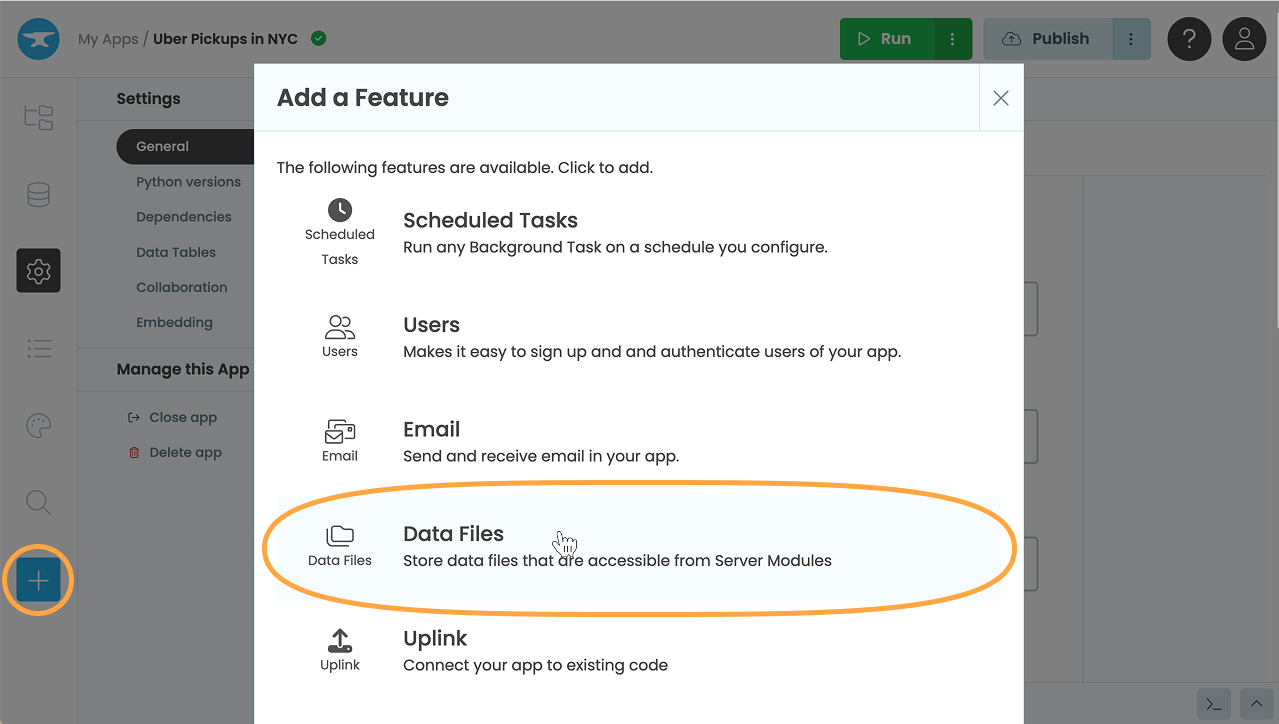Viewport: 1279px width, 724px height.
Task: Switch to the Python versions settings tab
Action: (188, 182)
